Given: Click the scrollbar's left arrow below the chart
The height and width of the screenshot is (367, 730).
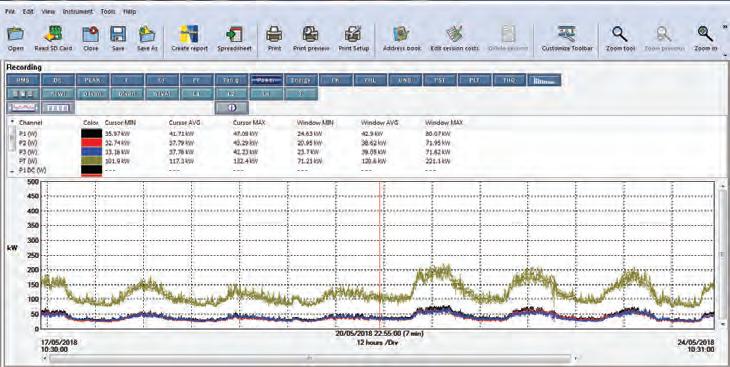Looking at the screenshot, I should click(45, 358).
